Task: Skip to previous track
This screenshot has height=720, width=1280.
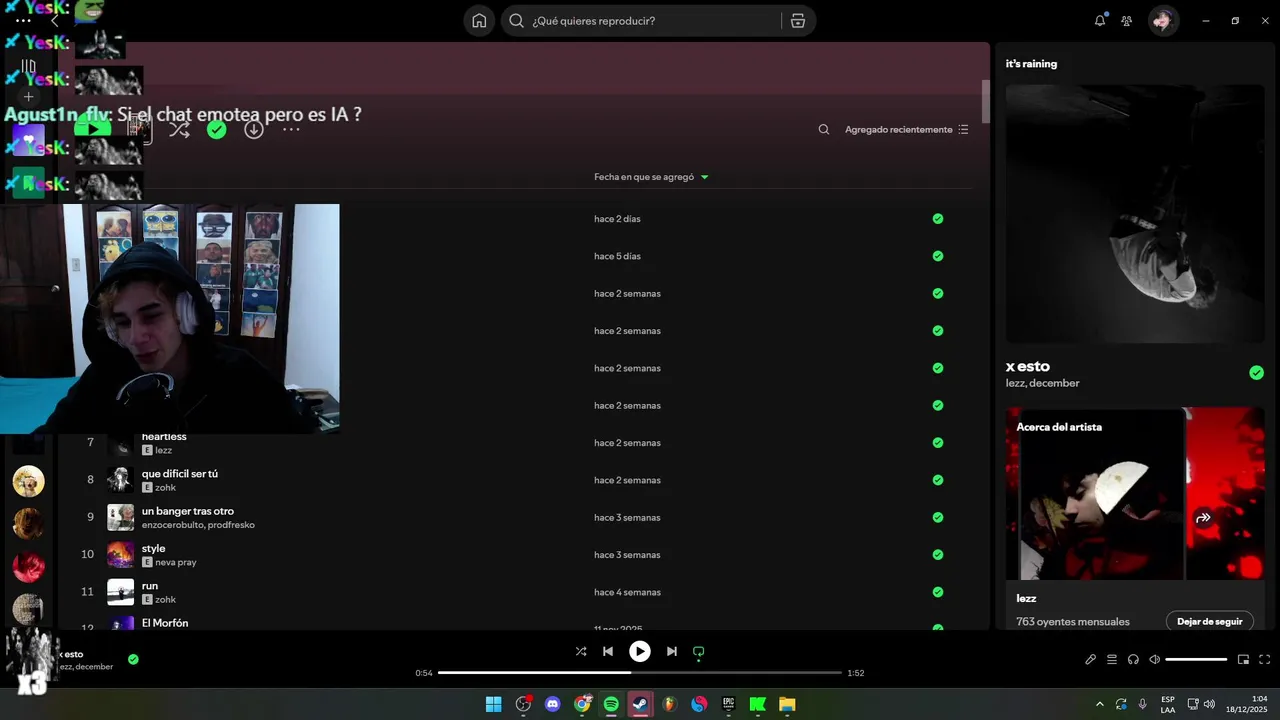Action: (607, 651)
